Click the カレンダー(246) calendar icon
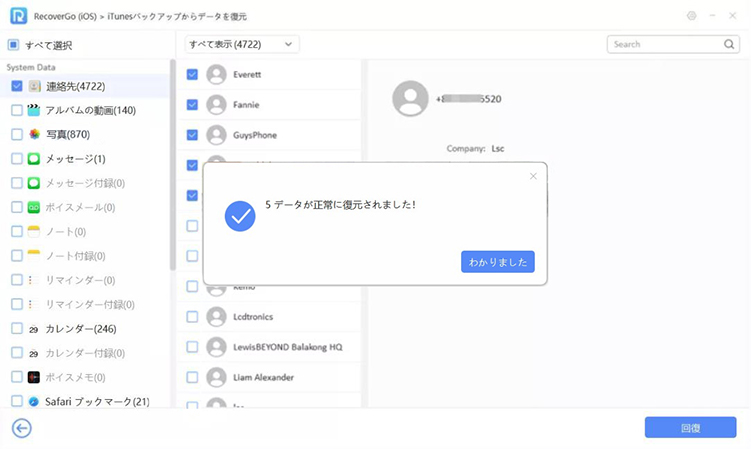751x449 pixels. [34, 329]
